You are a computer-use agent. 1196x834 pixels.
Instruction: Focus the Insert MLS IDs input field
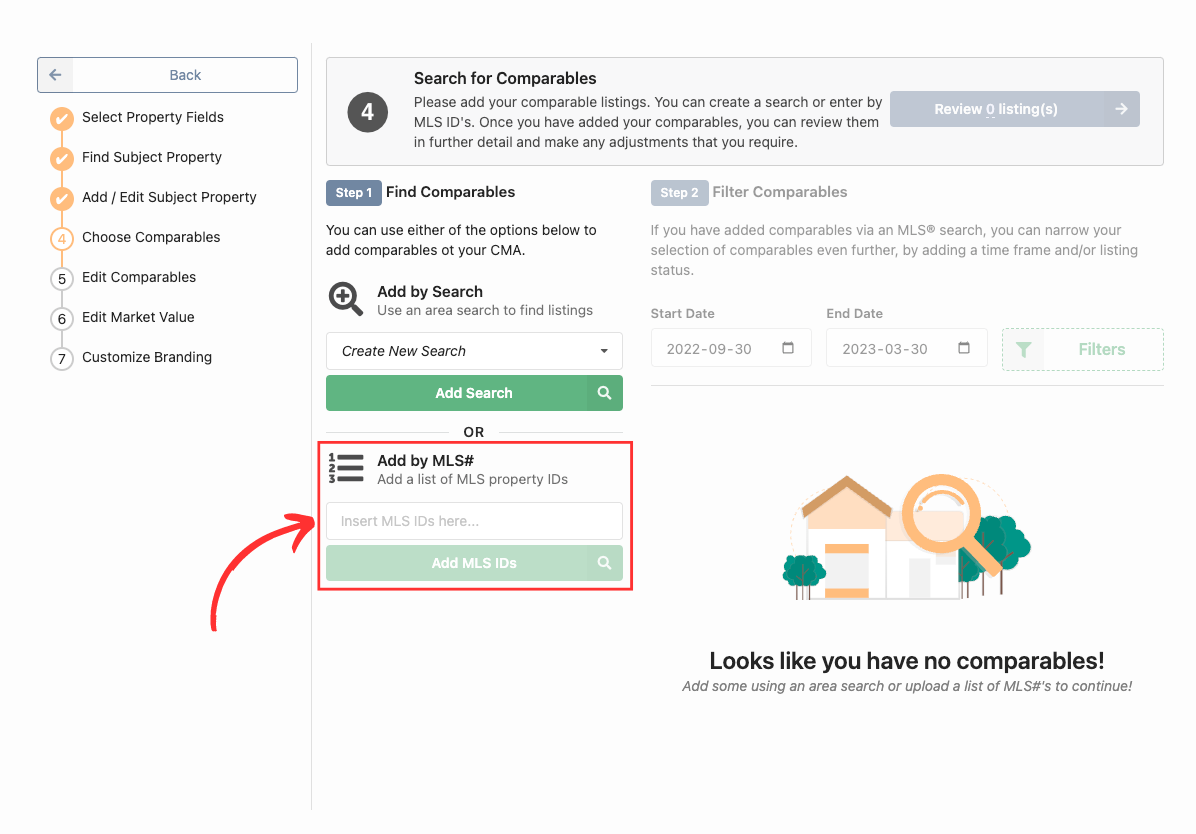pyautogui.click(x=474, y=521)
